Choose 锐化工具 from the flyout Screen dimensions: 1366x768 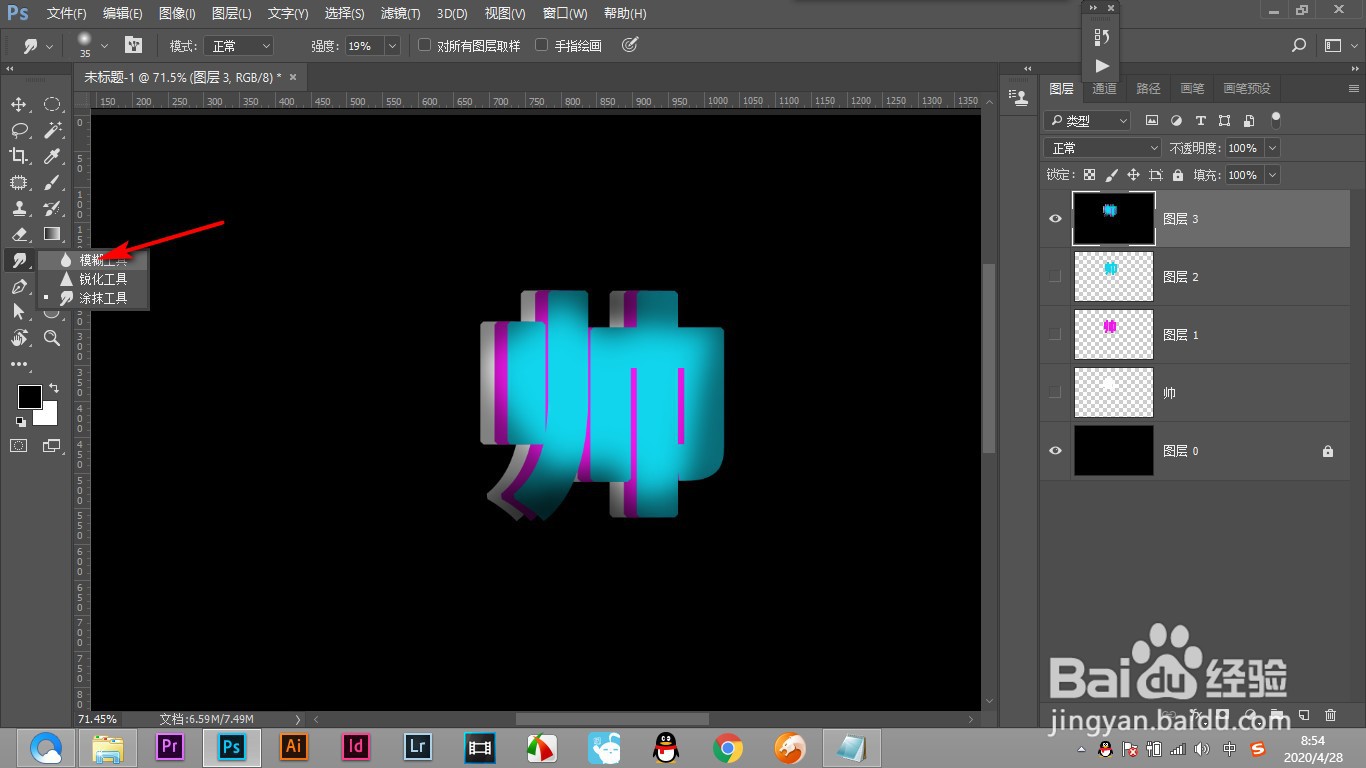103,279
